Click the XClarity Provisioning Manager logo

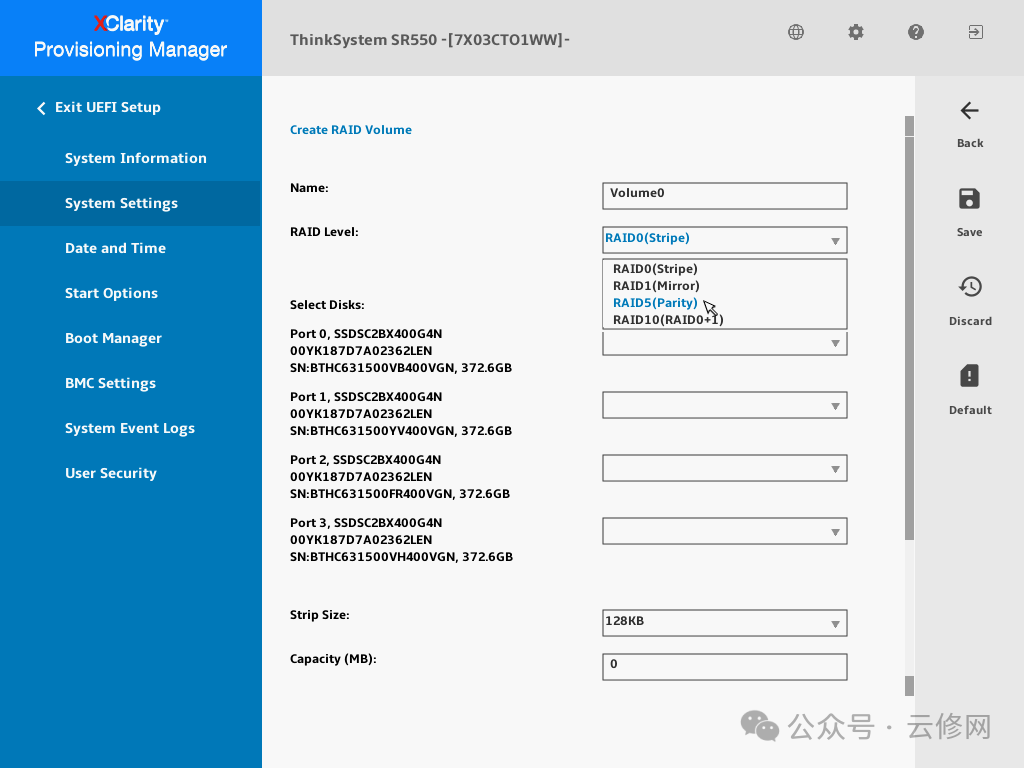(131, 37)
